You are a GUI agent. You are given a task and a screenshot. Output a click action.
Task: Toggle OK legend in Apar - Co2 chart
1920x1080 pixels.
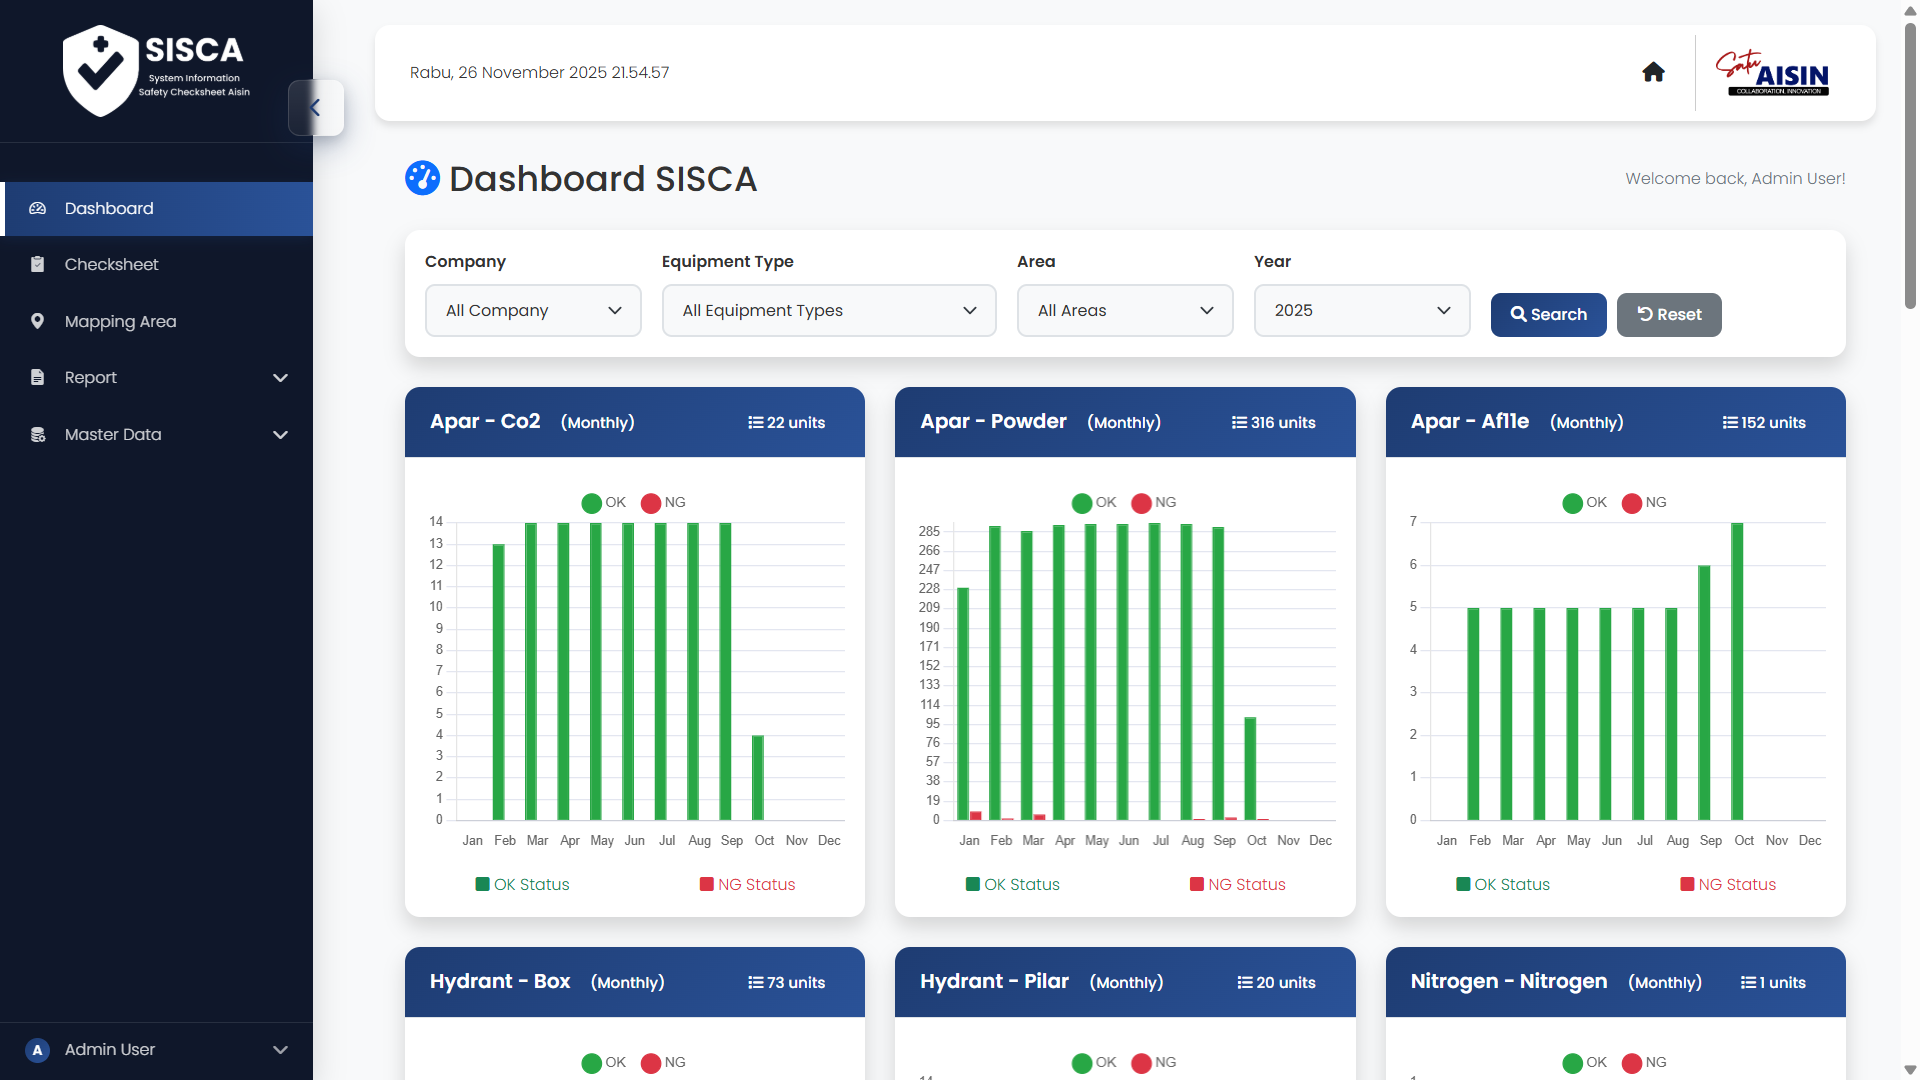point(604,503)
